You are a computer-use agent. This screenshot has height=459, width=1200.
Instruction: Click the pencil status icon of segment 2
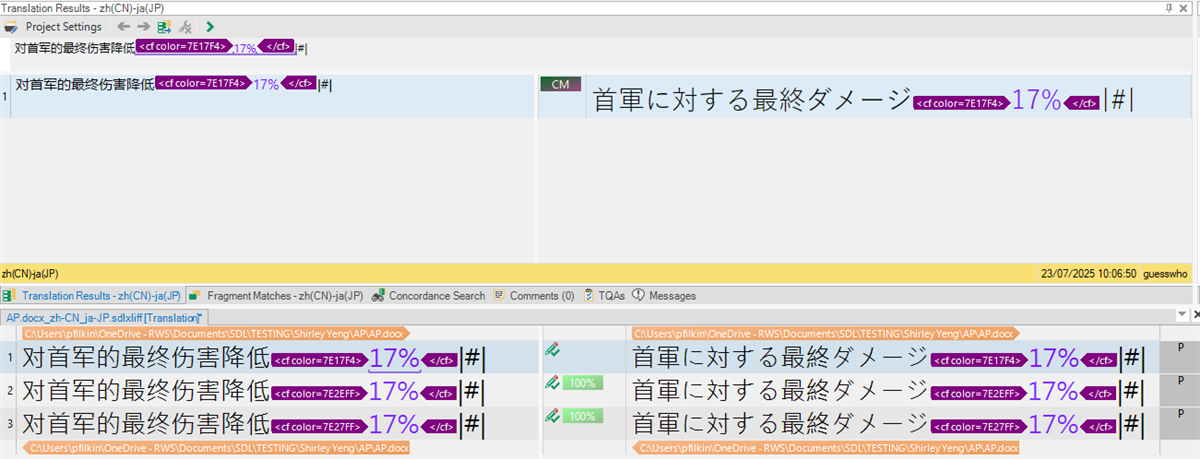pyautogui.click(x=552, y=382)
